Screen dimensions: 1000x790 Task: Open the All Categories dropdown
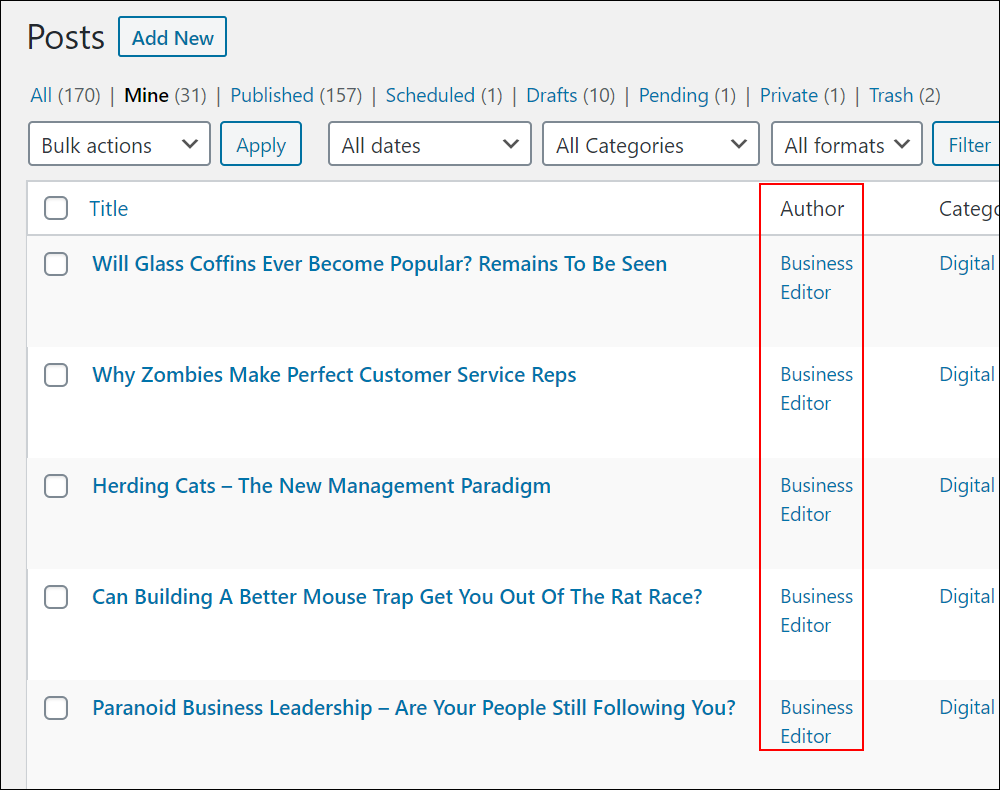[x=651, y=144]
